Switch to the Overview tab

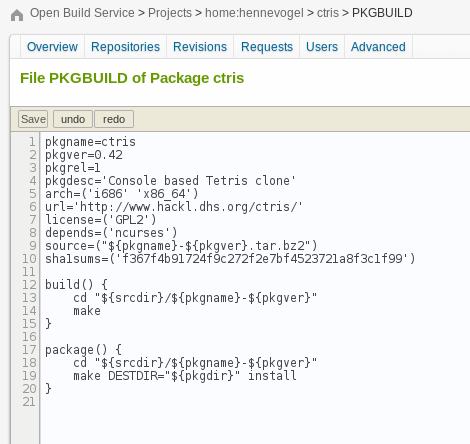[52, 47]
